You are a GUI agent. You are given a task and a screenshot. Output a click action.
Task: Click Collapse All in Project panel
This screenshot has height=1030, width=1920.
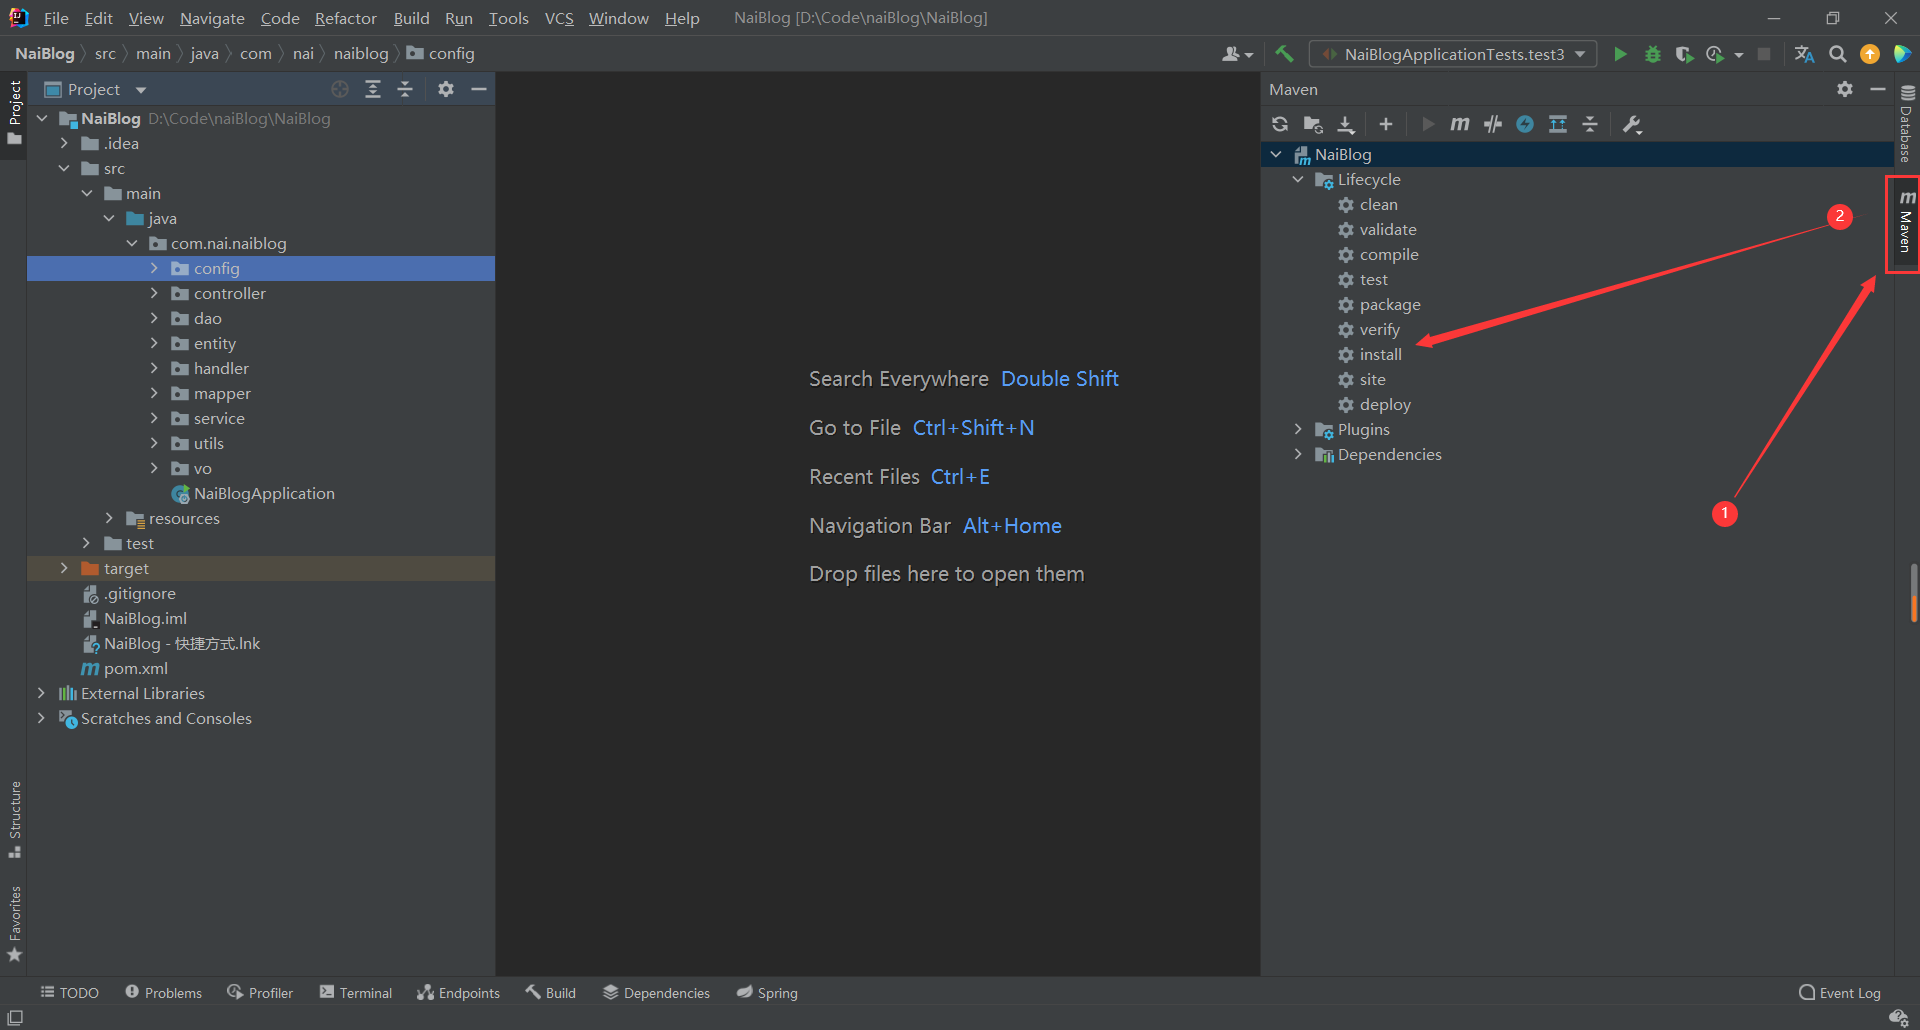405,89
